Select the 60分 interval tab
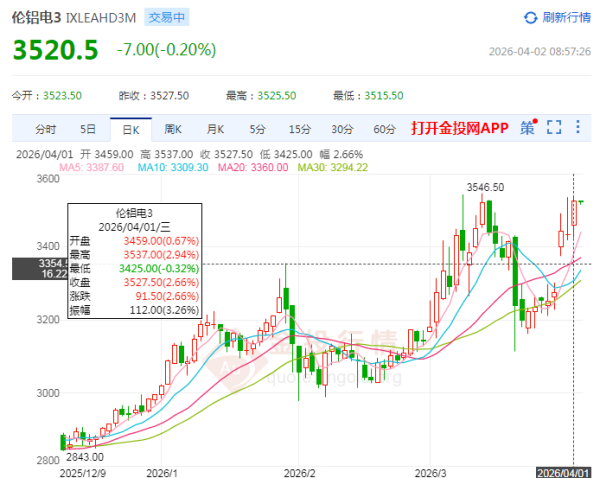The width and height of the screenshot is (600, 478). click(385, 129)
